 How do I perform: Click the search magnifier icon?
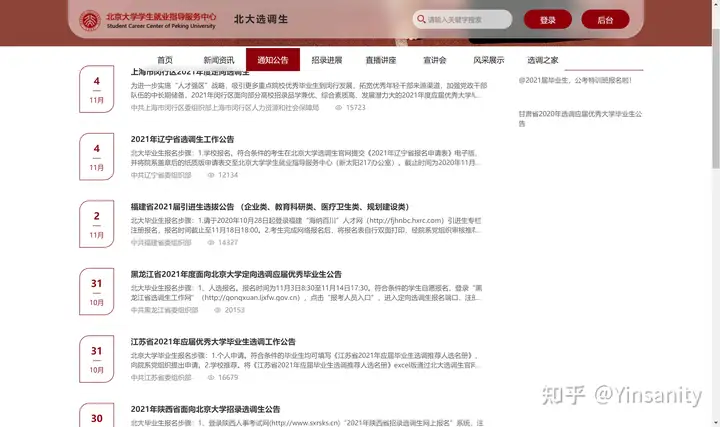point(421,19)
